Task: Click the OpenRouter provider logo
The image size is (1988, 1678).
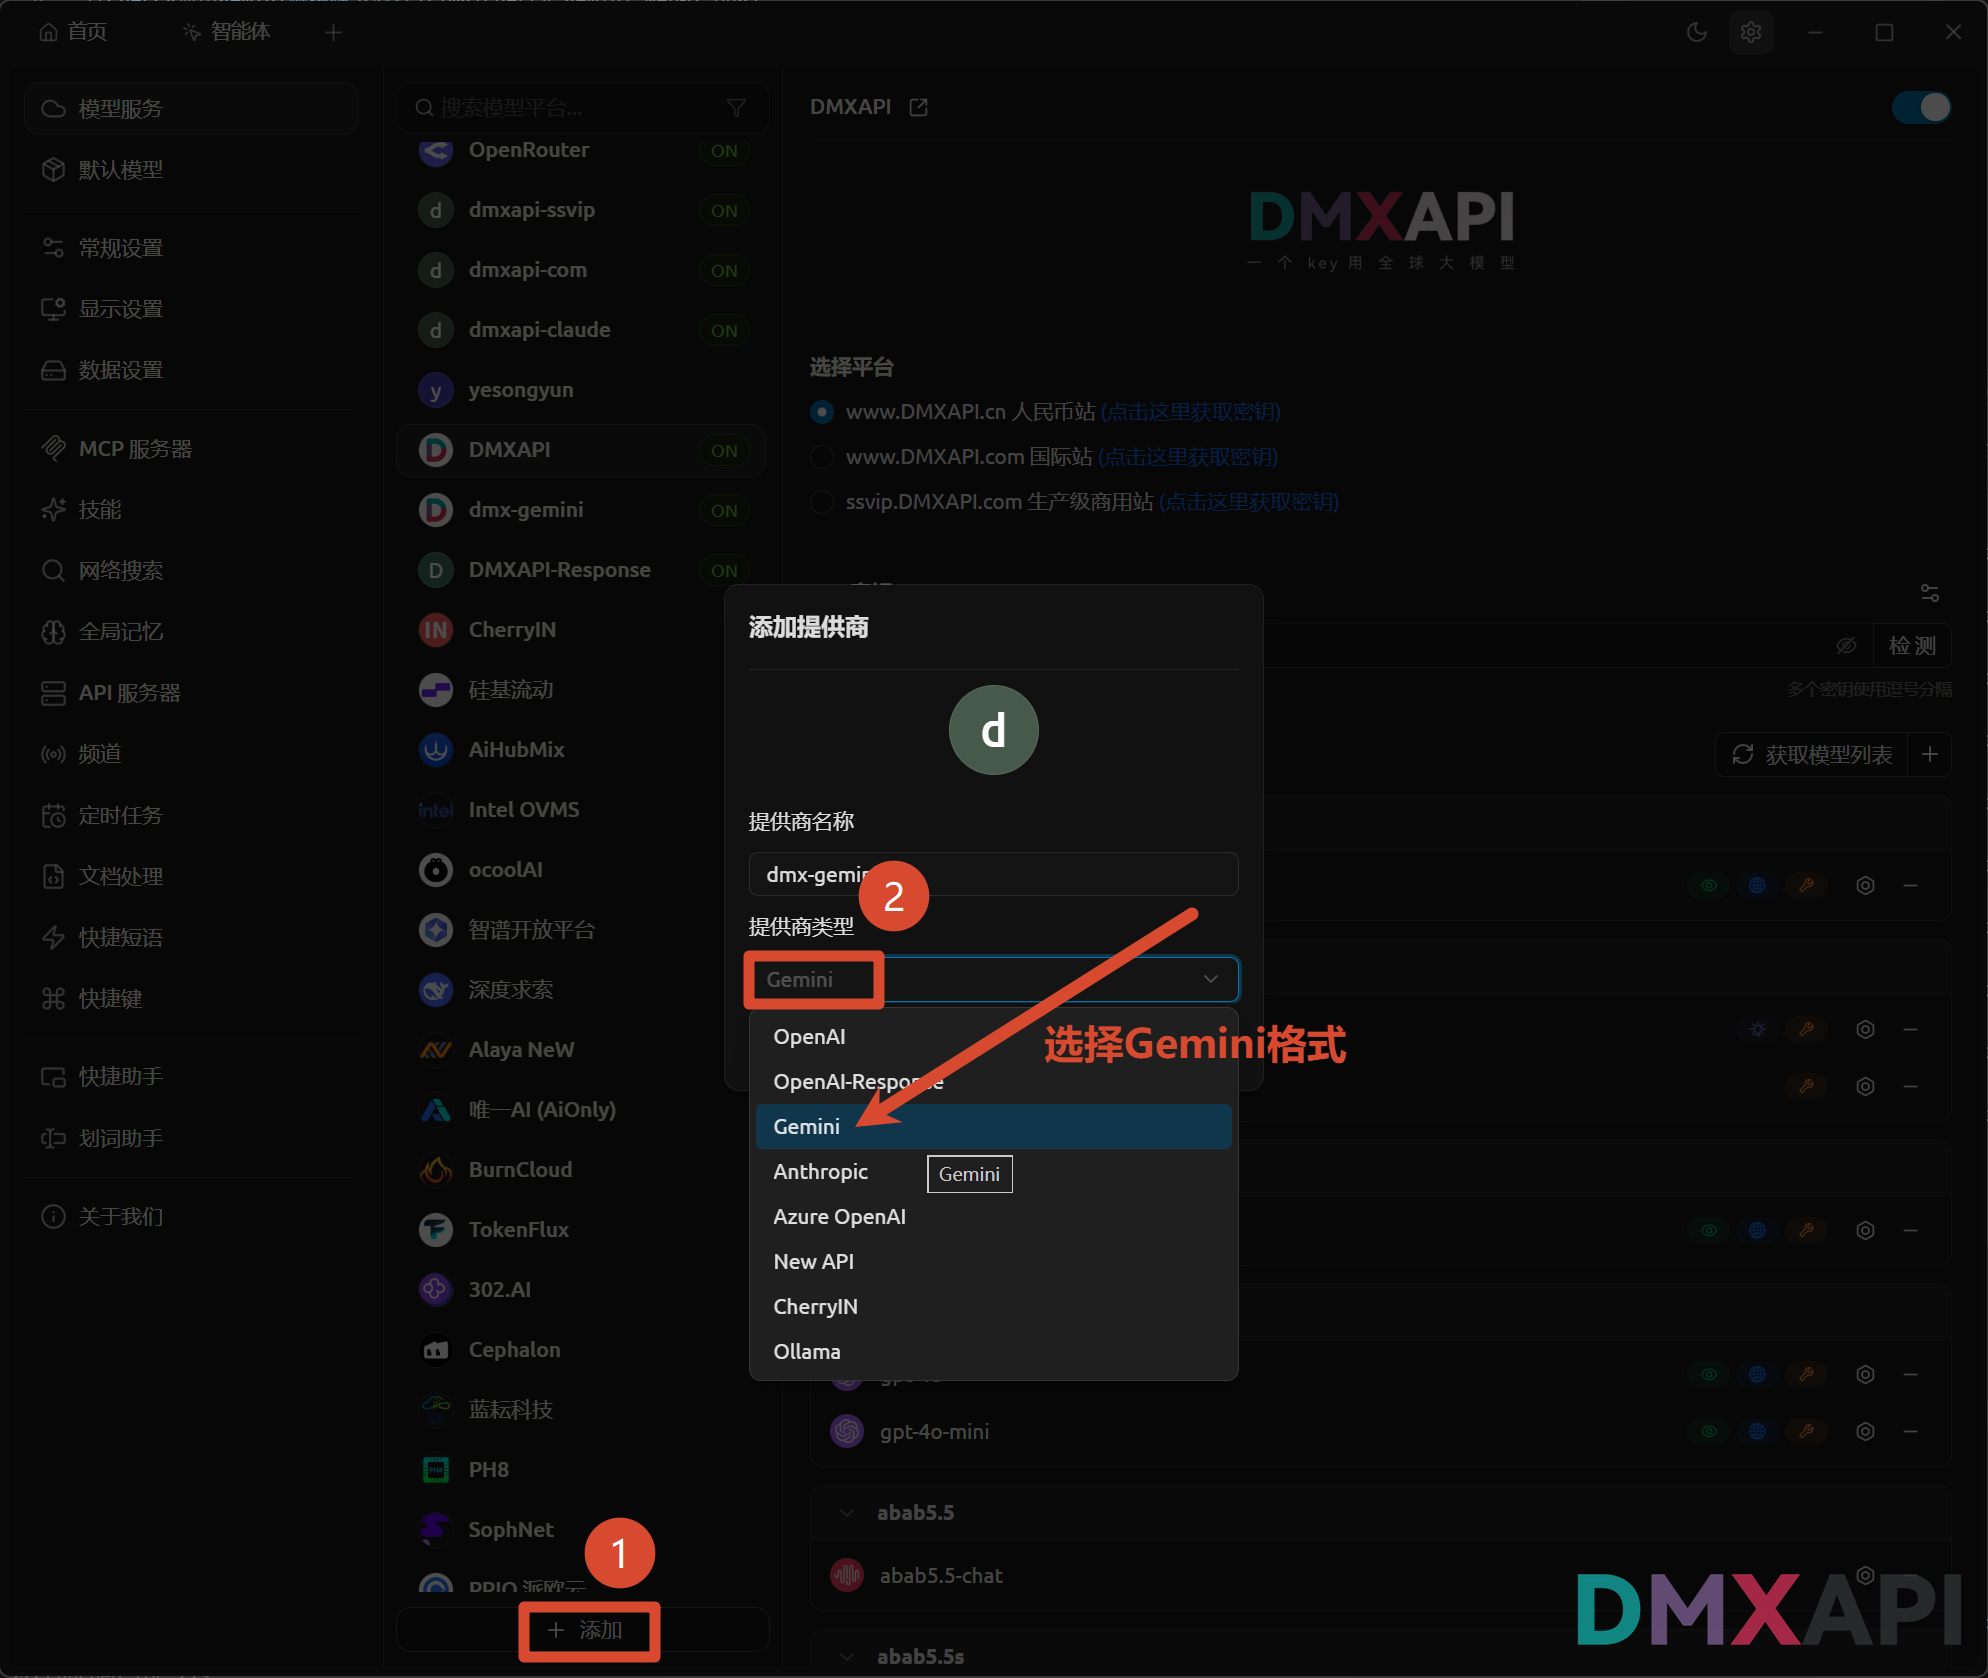Action: [x=435, y=150]
